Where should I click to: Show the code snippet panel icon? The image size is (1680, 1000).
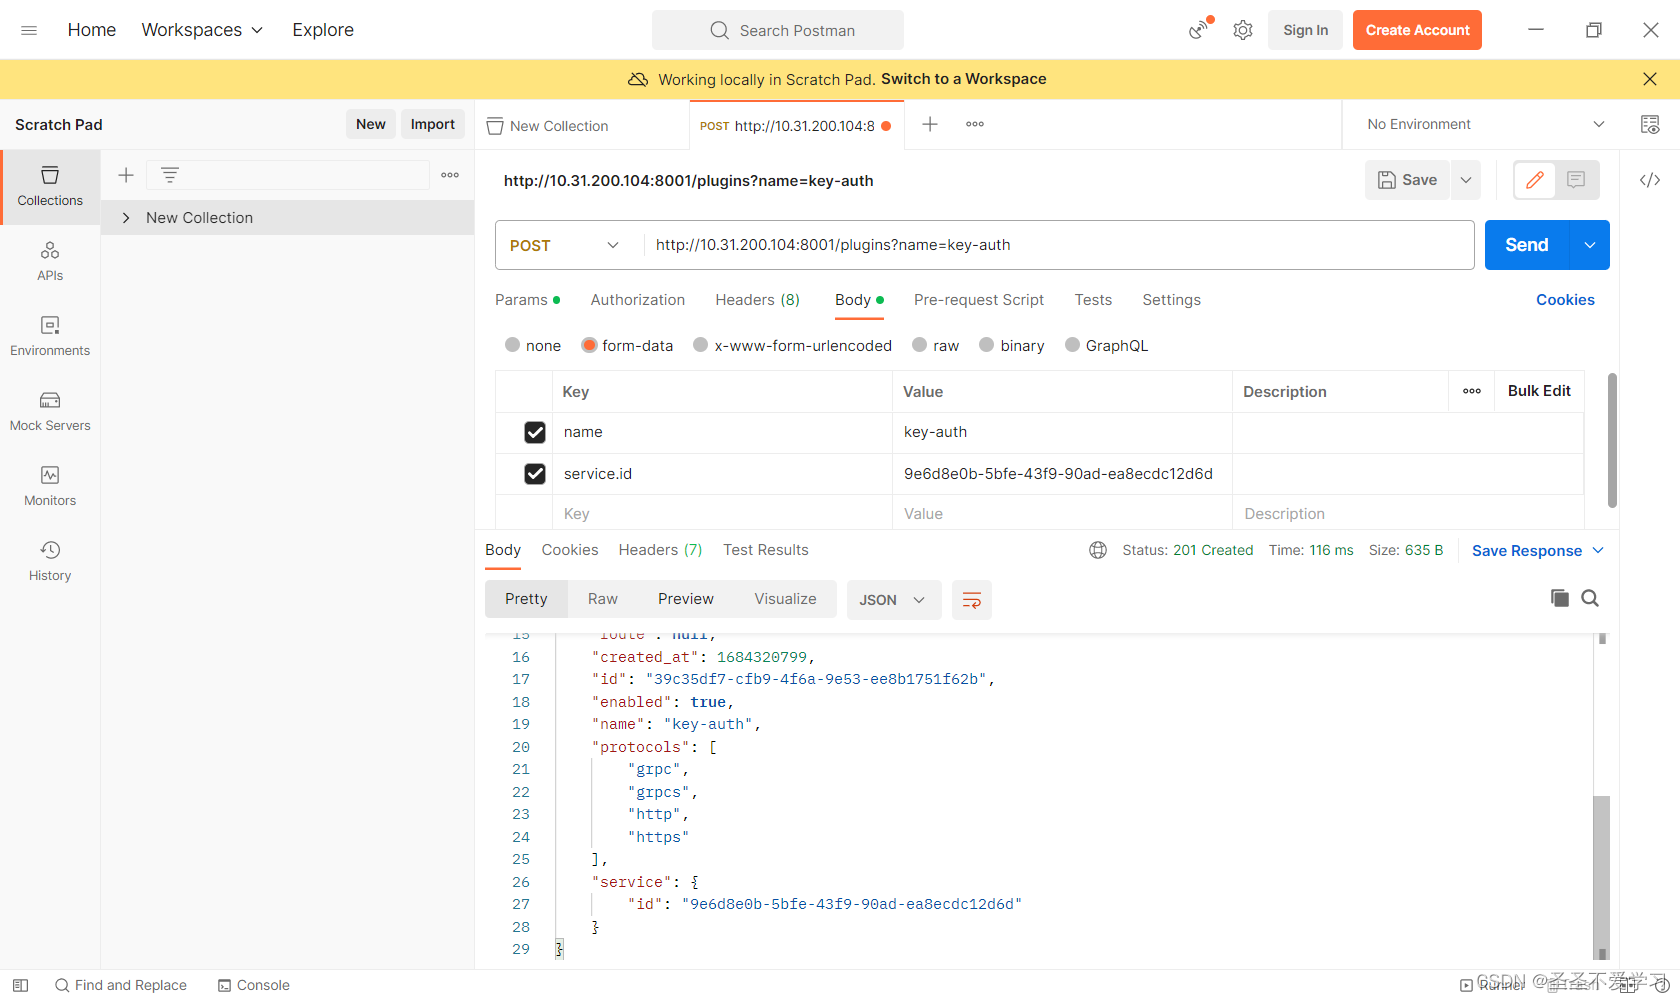(x=1650, y=180)
